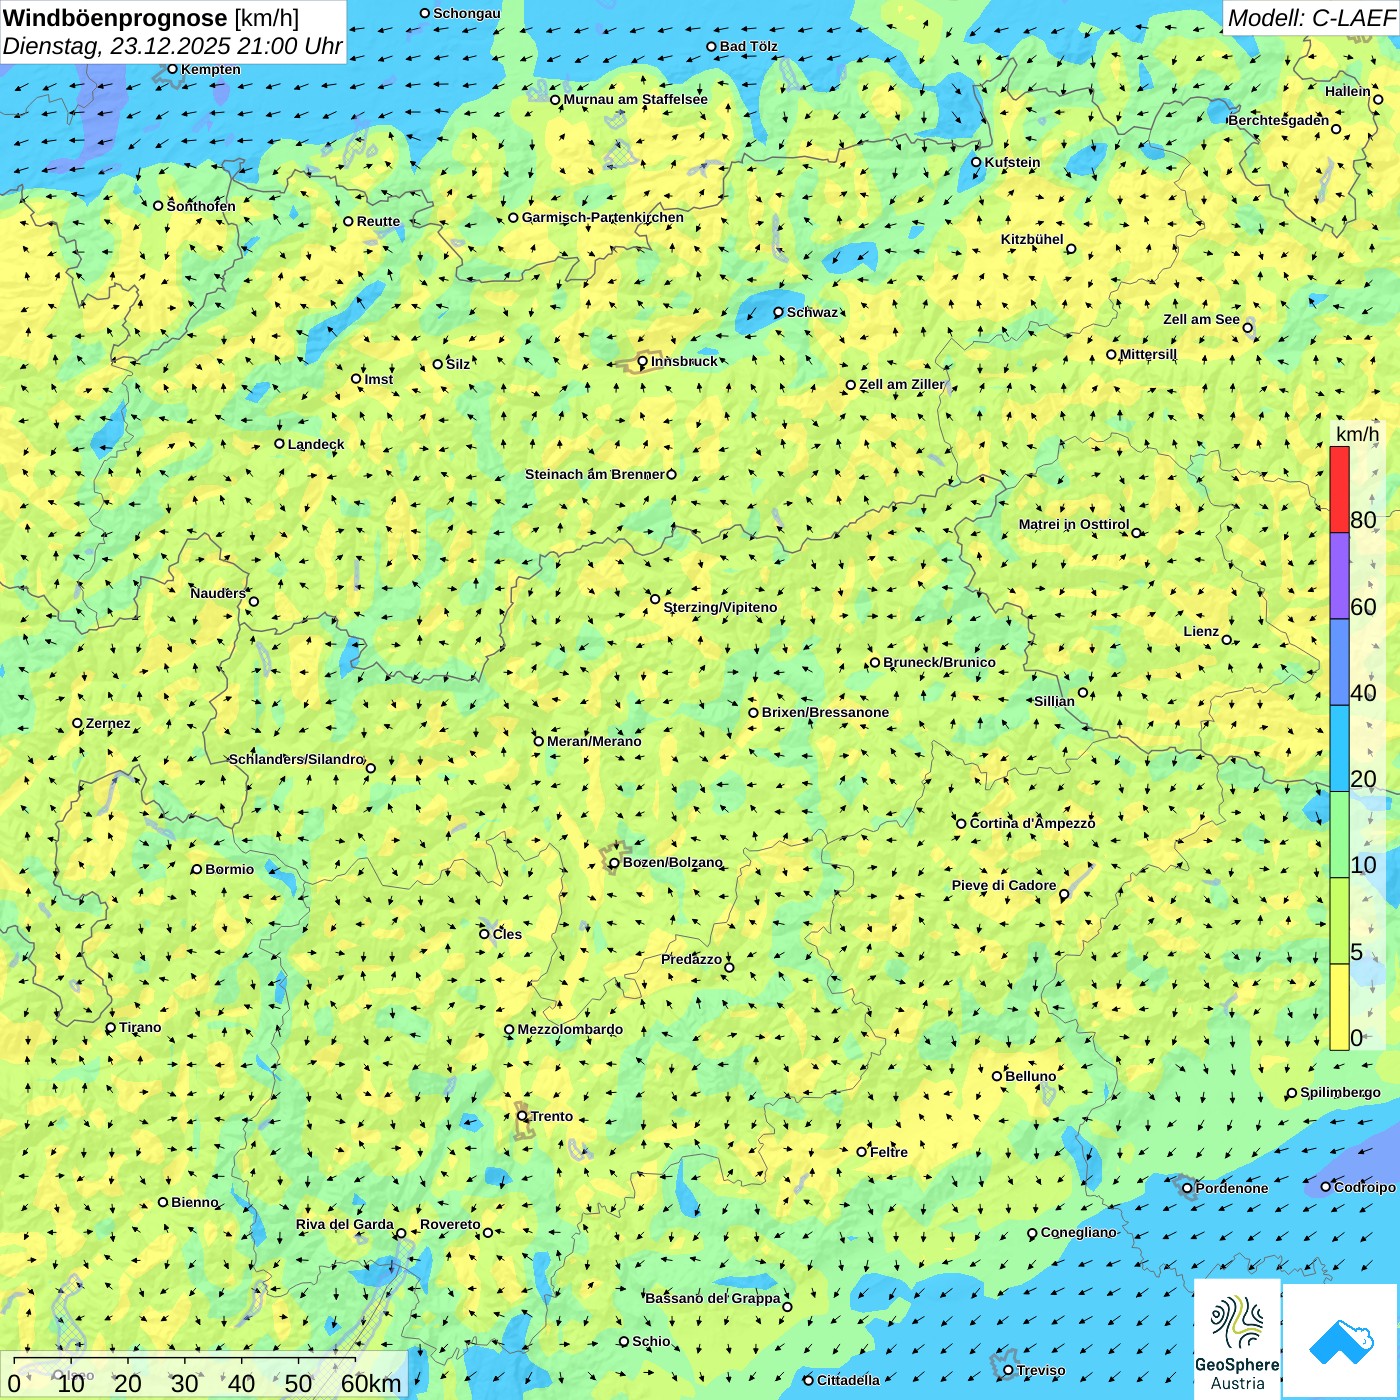
Task: Click the Schwaz location marker
Action: tap(778, 312)
